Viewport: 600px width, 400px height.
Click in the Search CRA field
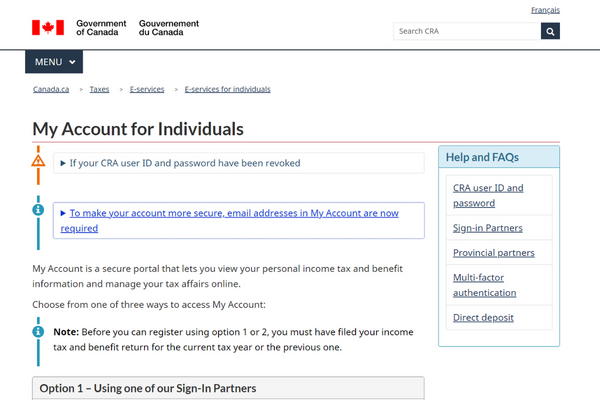(x=467, y=31)
